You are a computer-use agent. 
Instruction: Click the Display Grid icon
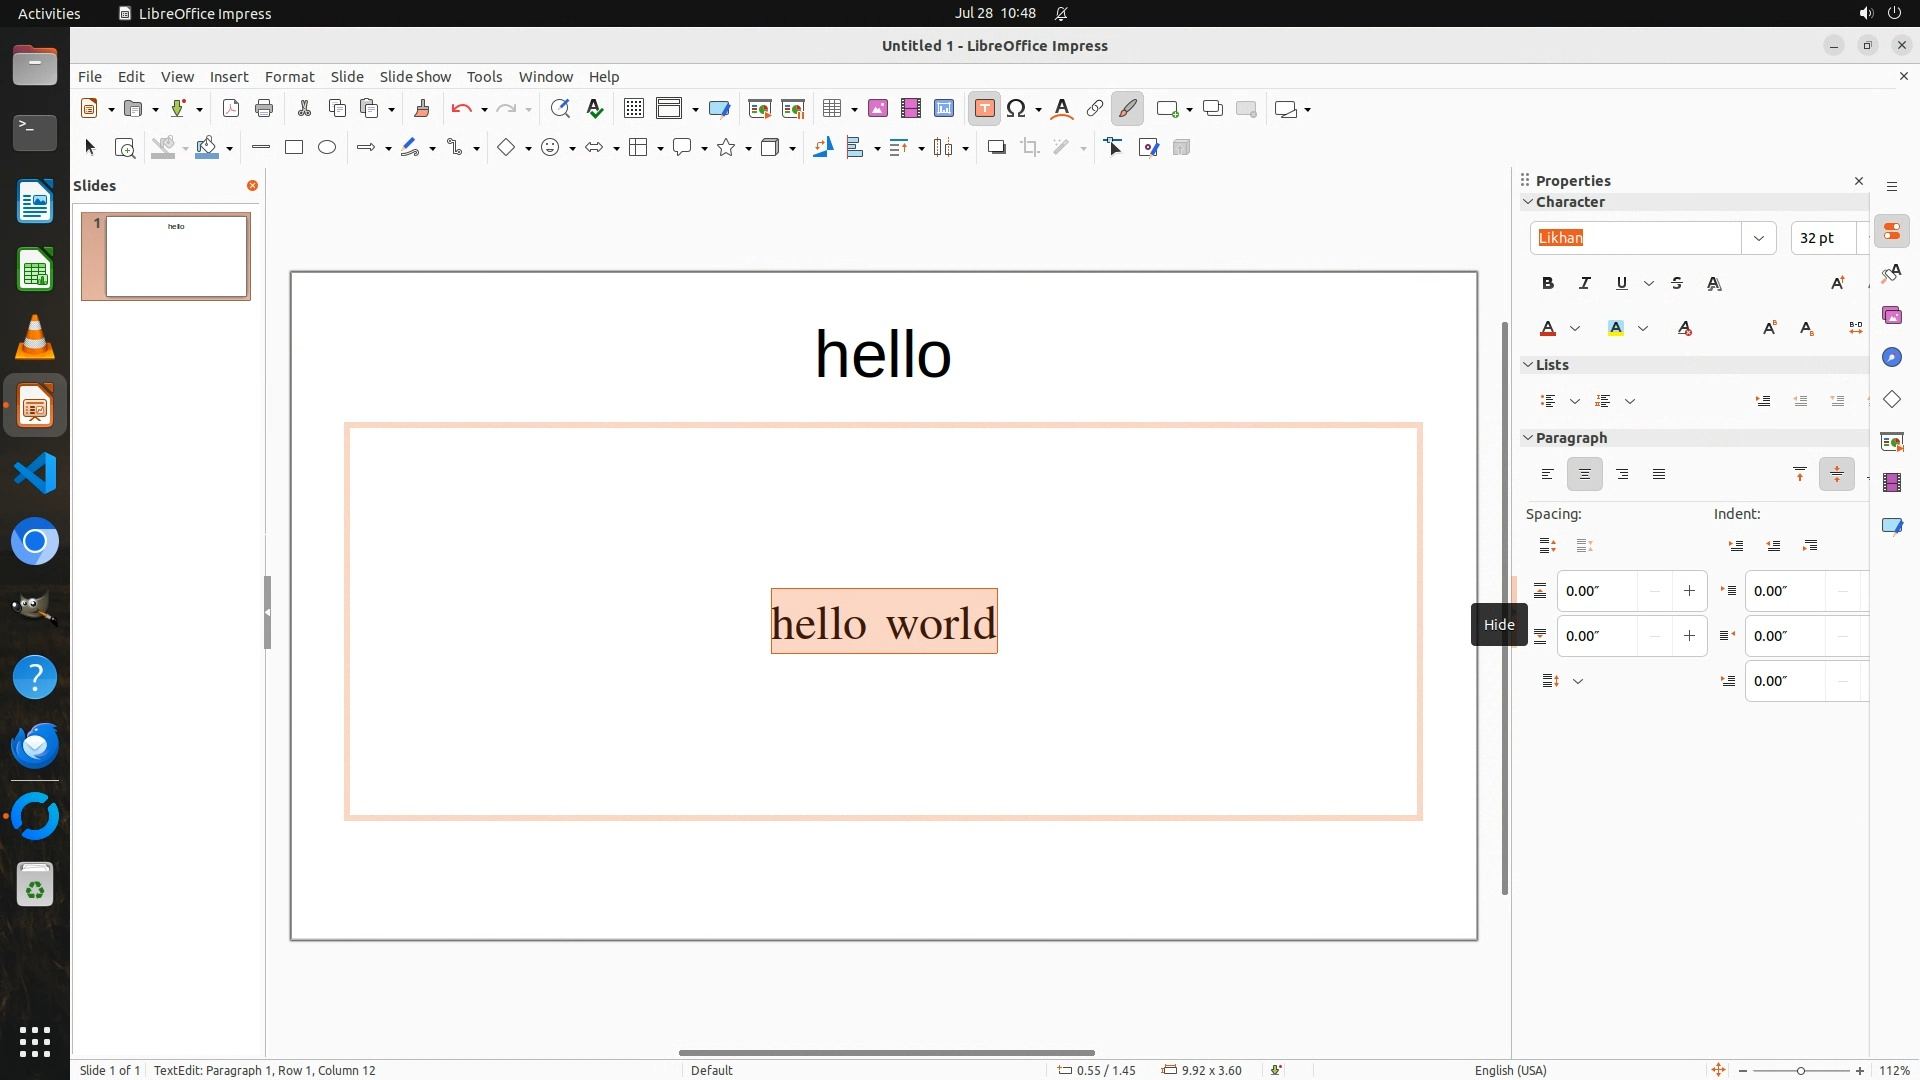pyautogui.click(x=633, y=109)
